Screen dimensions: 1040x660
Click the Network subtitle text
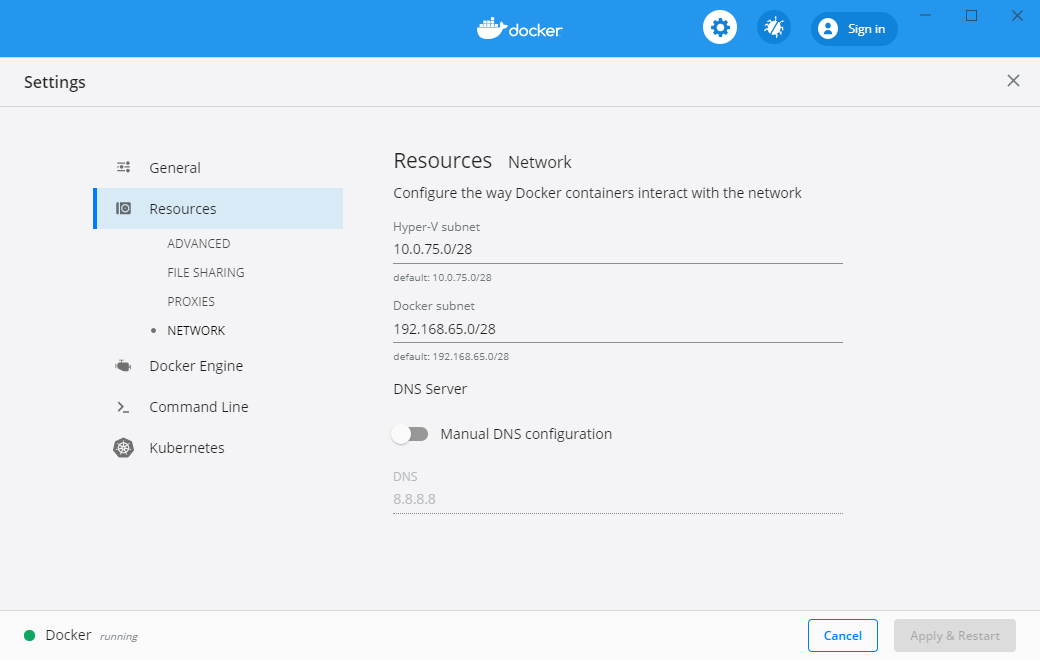(539, 162)
